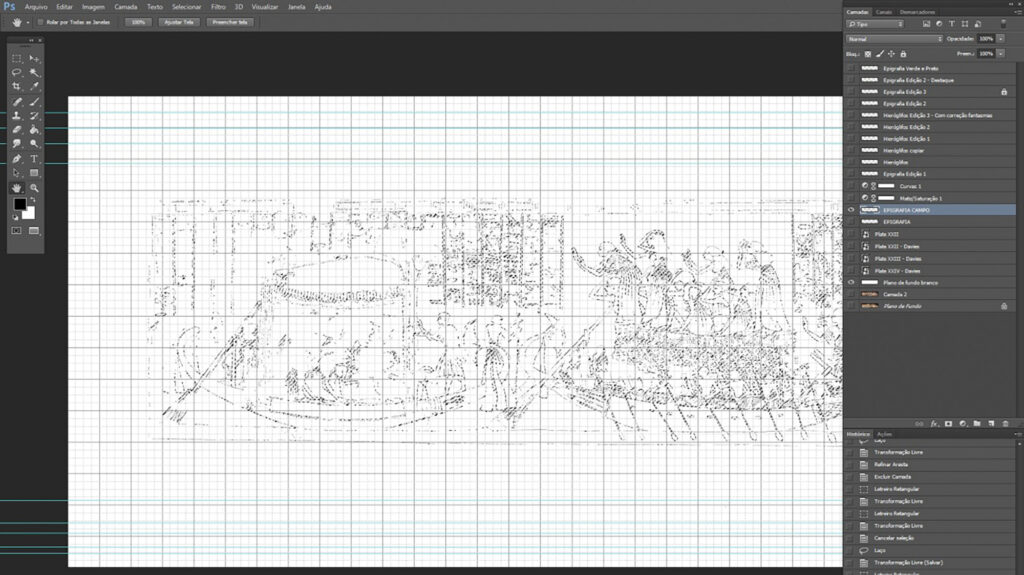The image size is (1024, 575).
Task: Open the Visualizar menu
Action: 264,7
